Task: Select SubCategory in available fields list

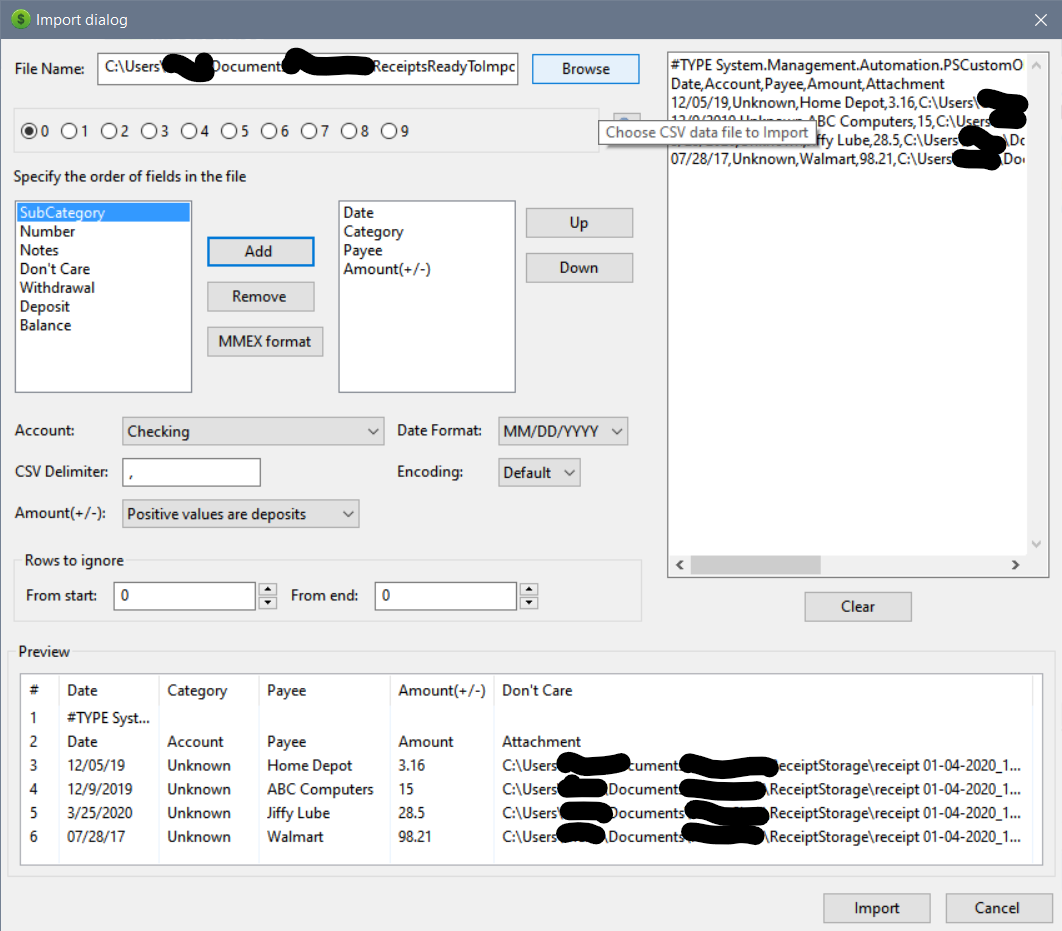Action: (x=103, y=213)
